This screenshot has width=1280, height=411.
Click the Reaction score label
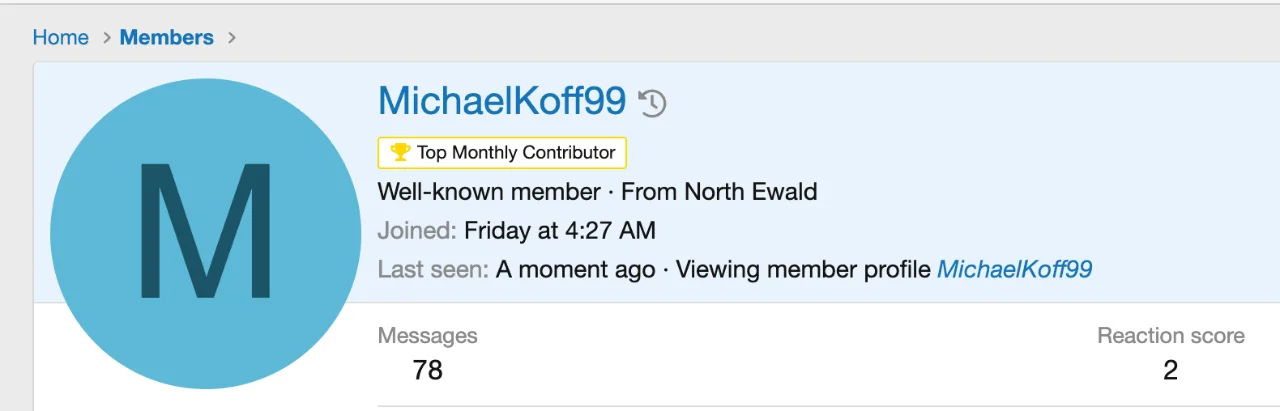[1170, 336]
